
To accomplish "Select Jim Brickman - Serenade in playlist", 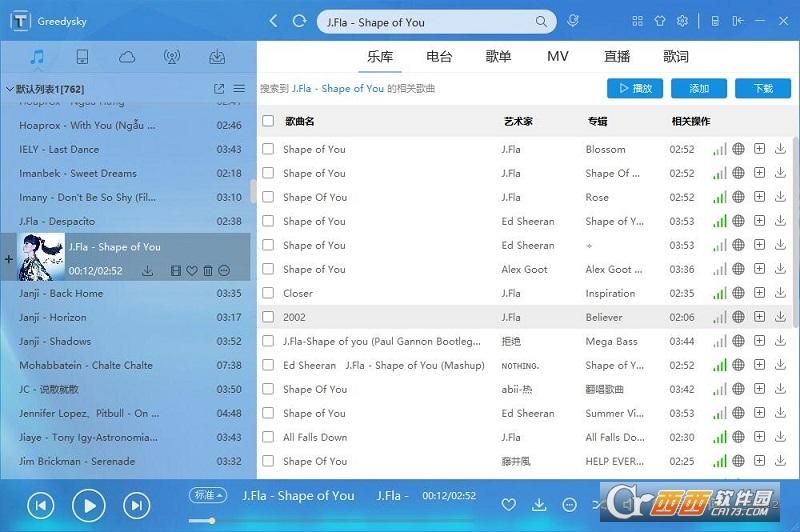I will [x=128, y=461].
